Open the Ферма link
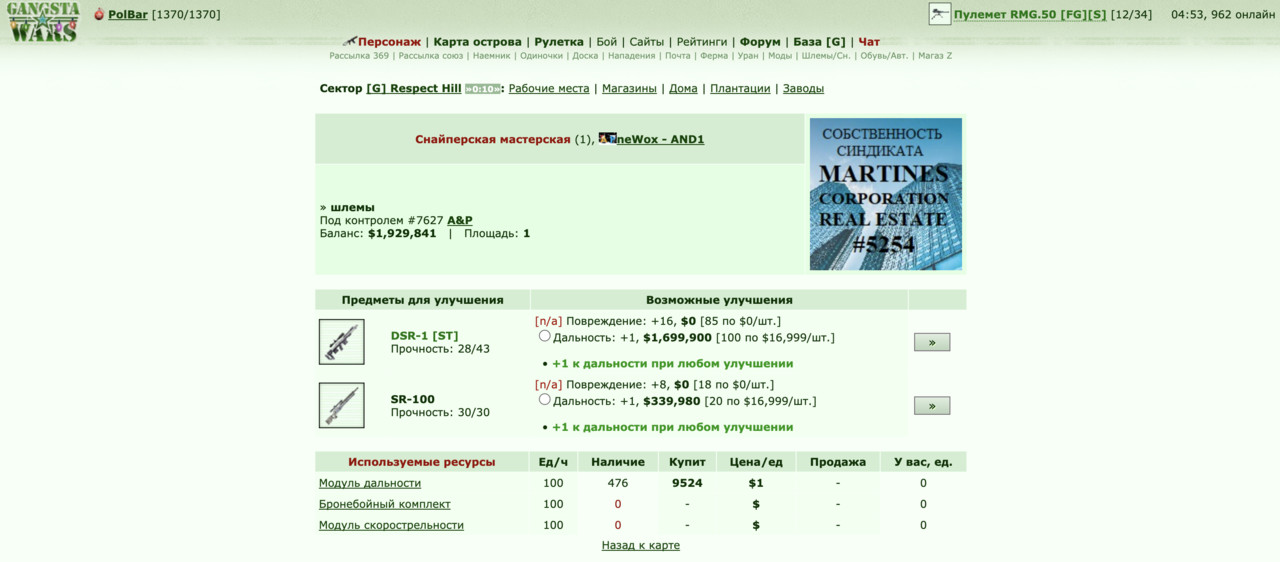 [714, 56]
